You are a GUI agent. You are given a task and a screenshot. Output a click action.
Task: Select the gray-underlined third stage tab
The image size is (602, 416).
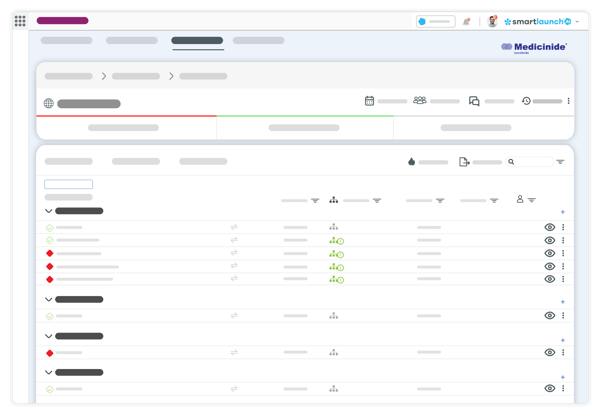click(484, 127)
